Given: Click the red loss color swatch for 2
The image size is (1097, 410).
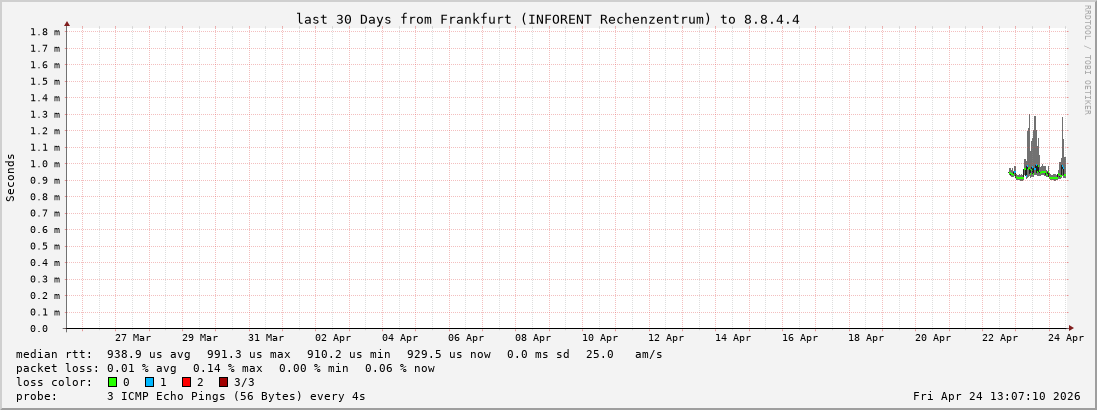Looking at the screenshot, I should click(187, 382).
